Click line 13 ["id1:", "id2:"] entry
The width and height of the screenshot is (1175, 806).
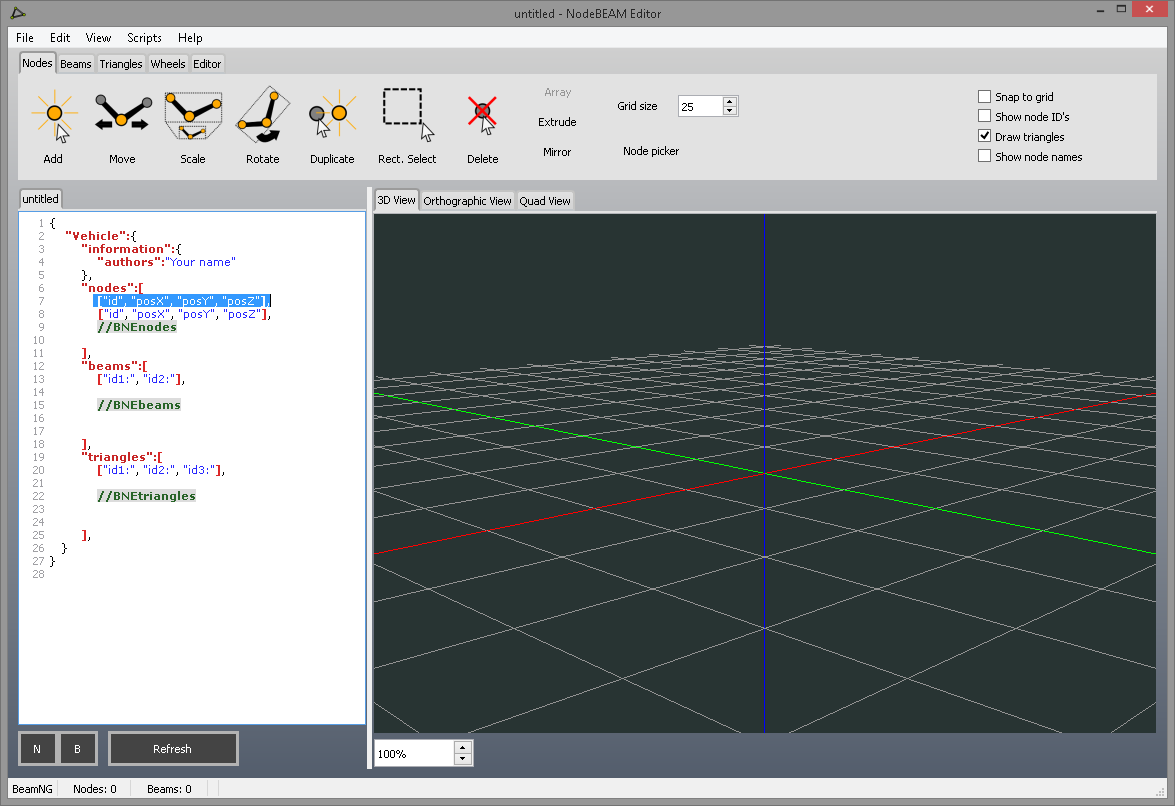point(141,379)
